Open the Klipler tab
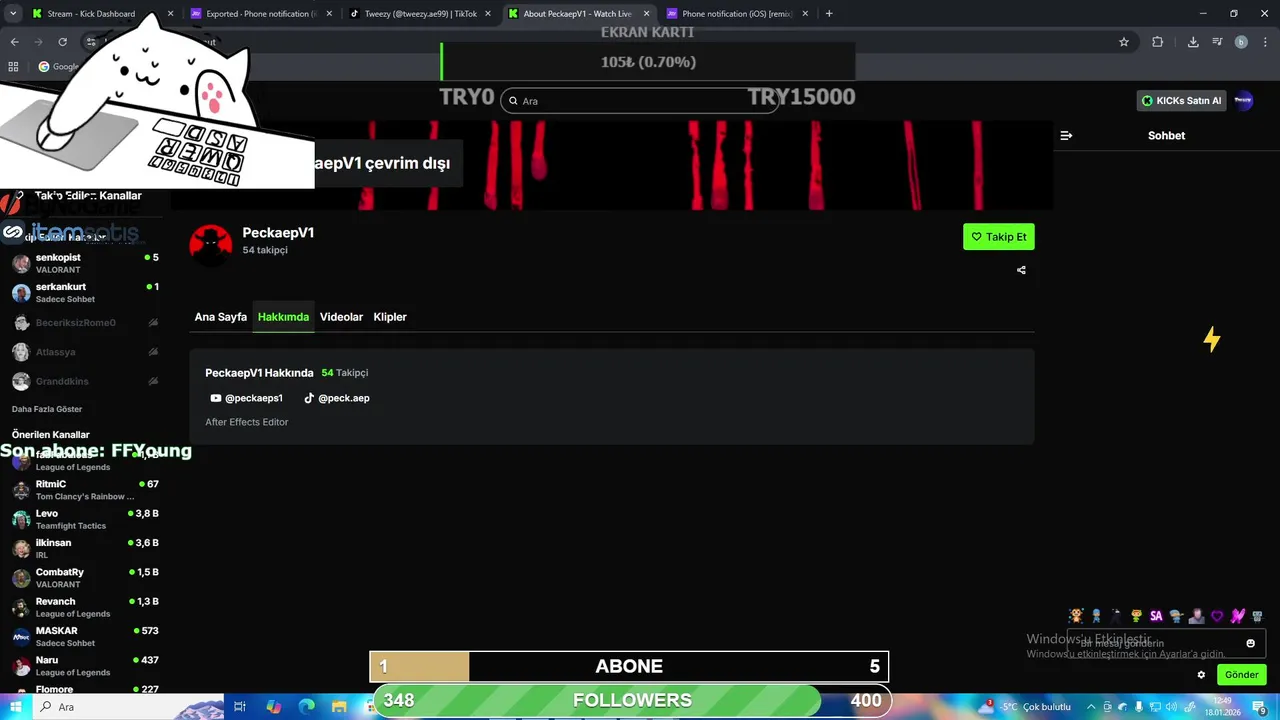This screenshot has width=1280, height=720. (390, 317)
